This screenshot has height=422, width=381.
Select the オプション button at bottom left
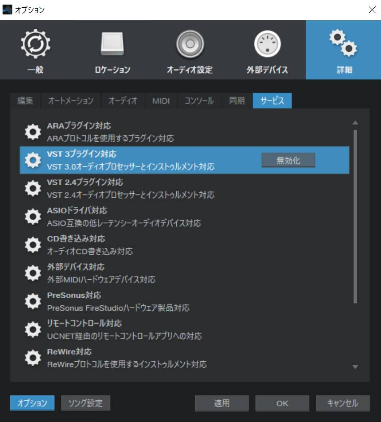point(32,403)
